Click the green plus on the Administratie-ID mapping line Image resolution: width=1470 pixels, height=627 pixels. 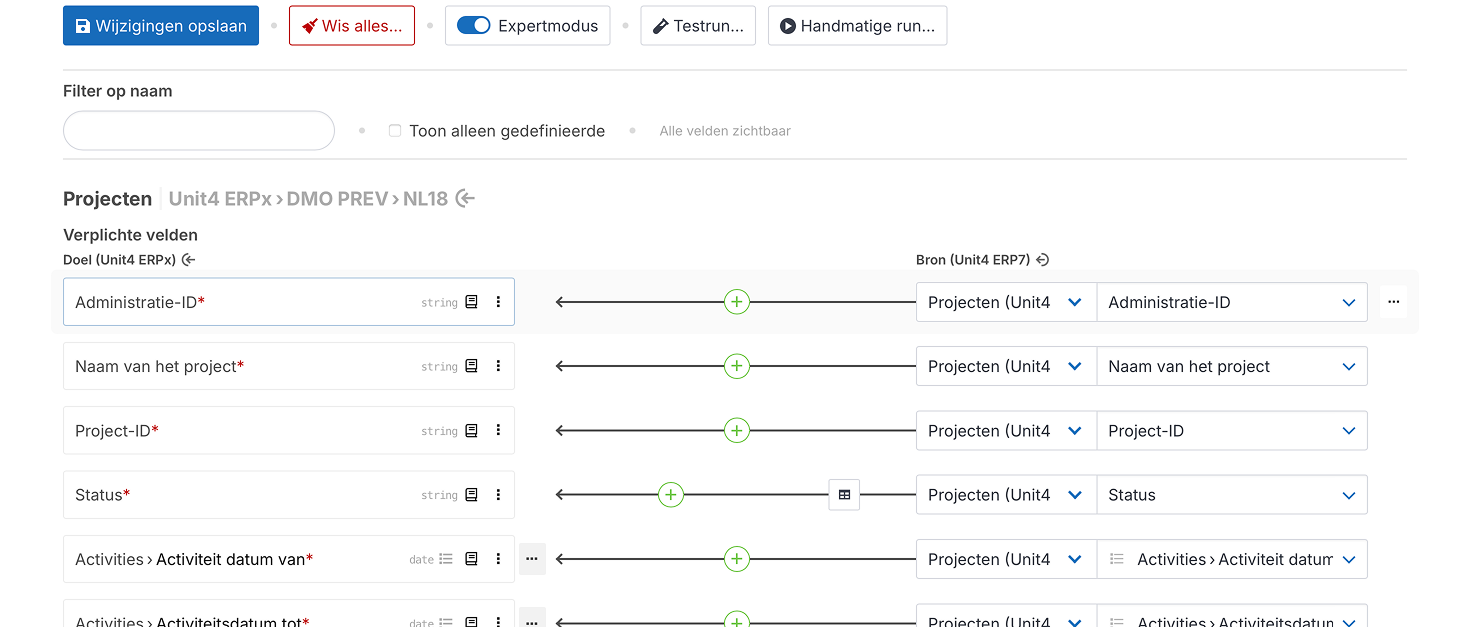pos(737,301)
